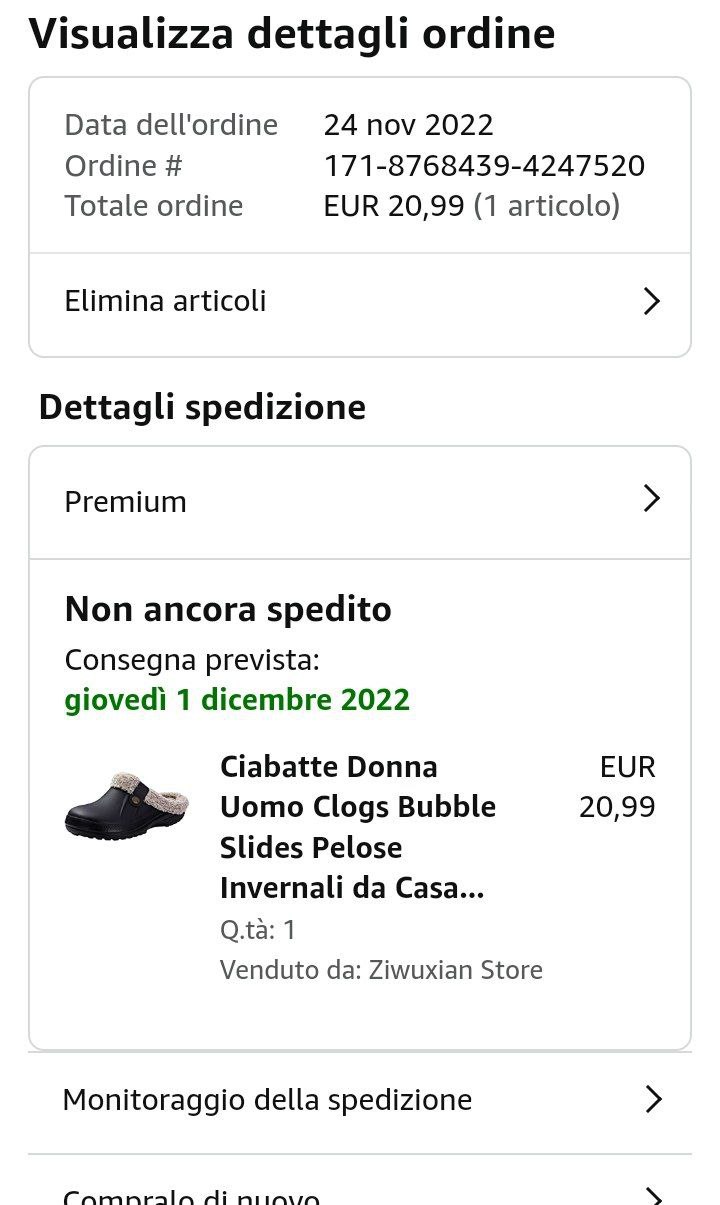Tap the giovedì 1 dicembre 2022 delivery date
The image size is (720, 1205).
(237, 699)
